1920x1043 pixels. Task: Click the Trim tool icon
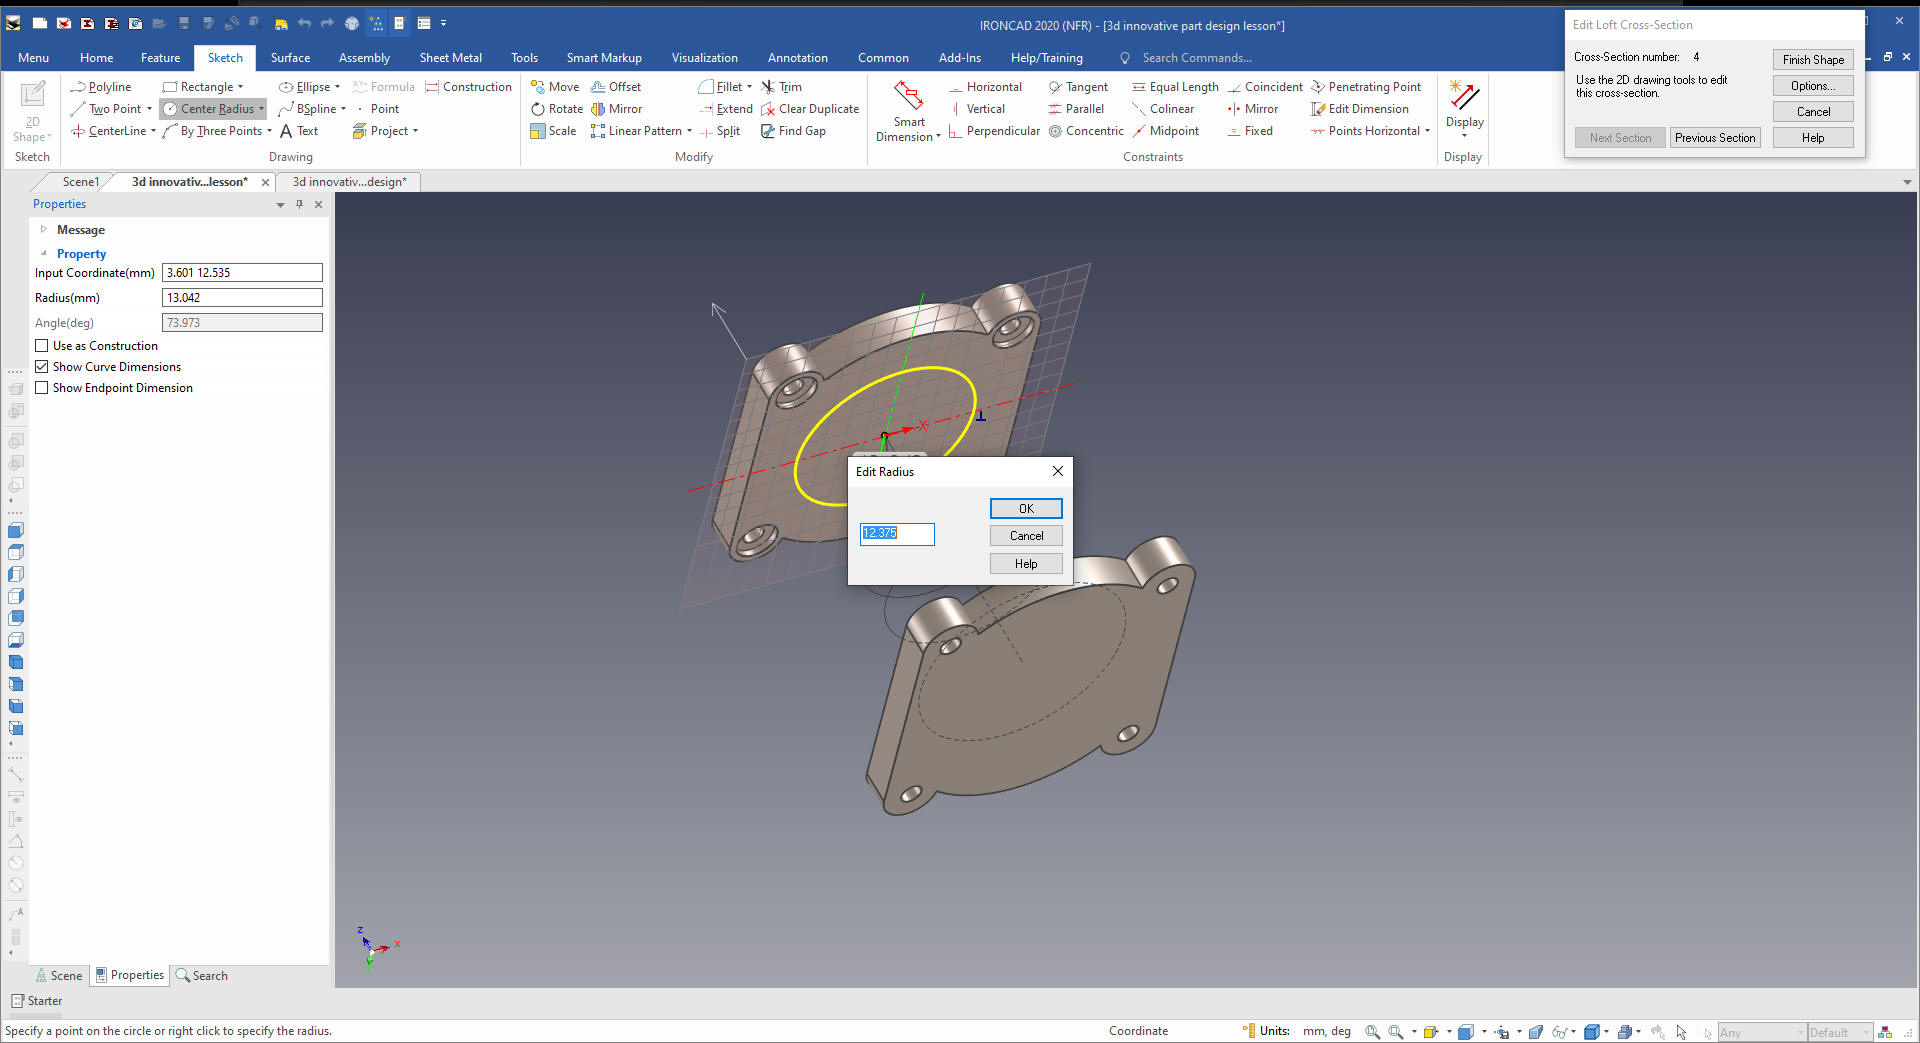coord(768,87)
